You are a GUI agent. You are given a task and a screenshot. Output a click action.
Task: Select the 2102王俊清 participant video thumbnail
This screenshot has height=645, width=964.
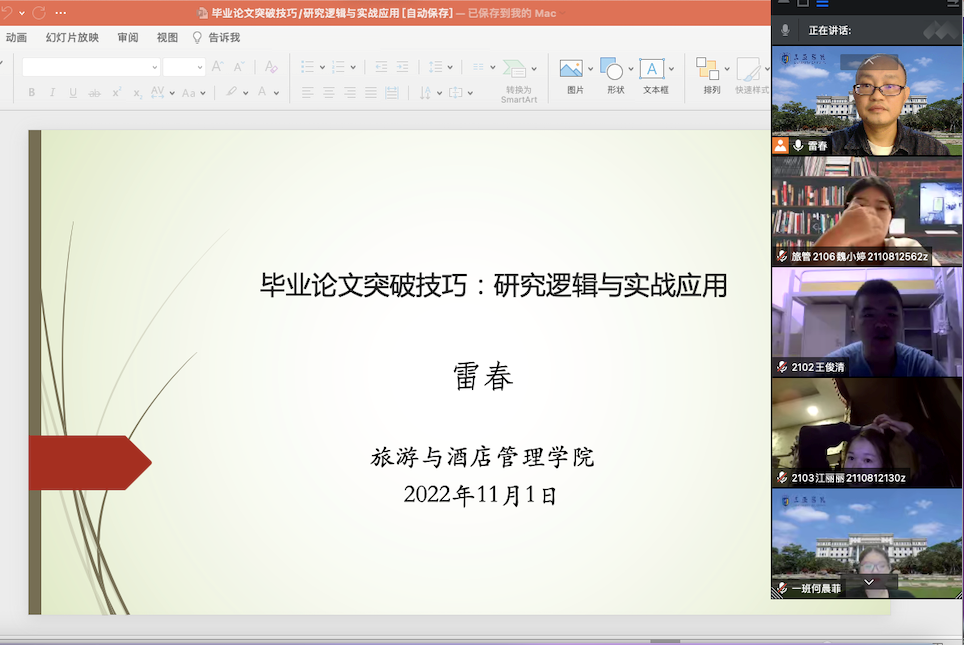point(867,321)
